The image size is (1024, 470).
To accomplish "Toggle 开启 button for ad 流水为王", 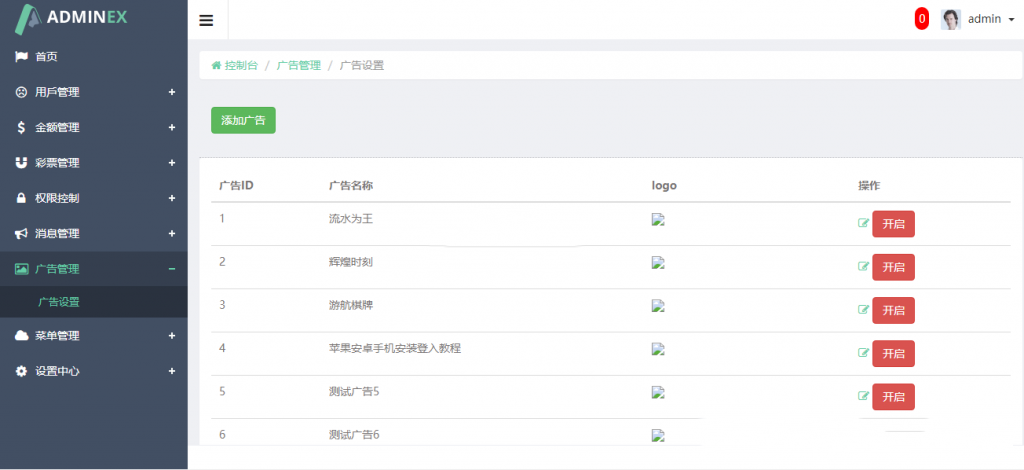I will [x=893, y=224].
